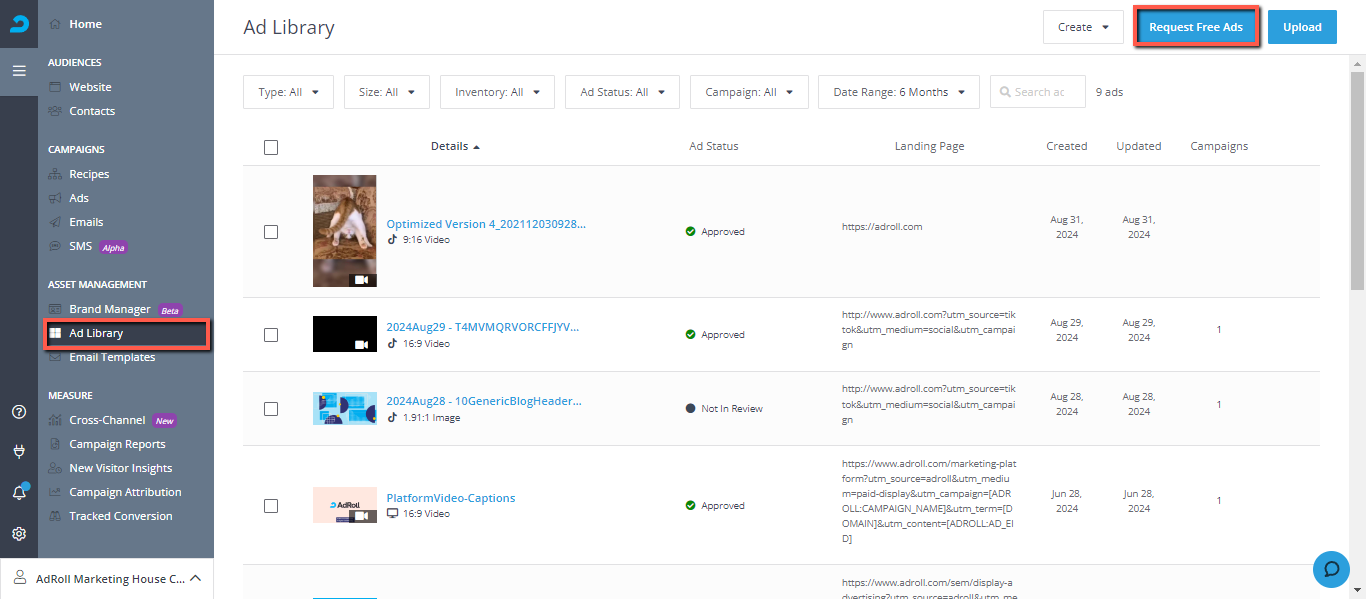Click the Campaign Reports icon
This screenshot has height=599, width=1366.
55,444
